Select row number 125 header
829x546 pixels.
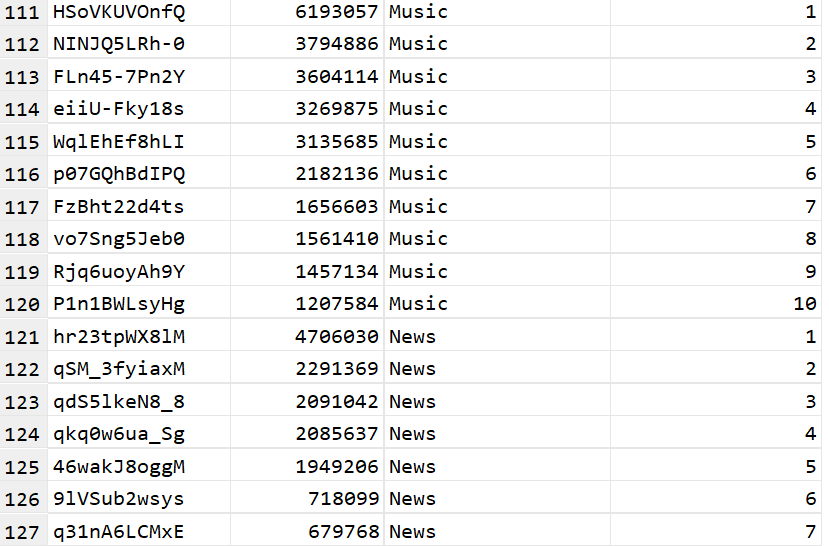point(23,467)
